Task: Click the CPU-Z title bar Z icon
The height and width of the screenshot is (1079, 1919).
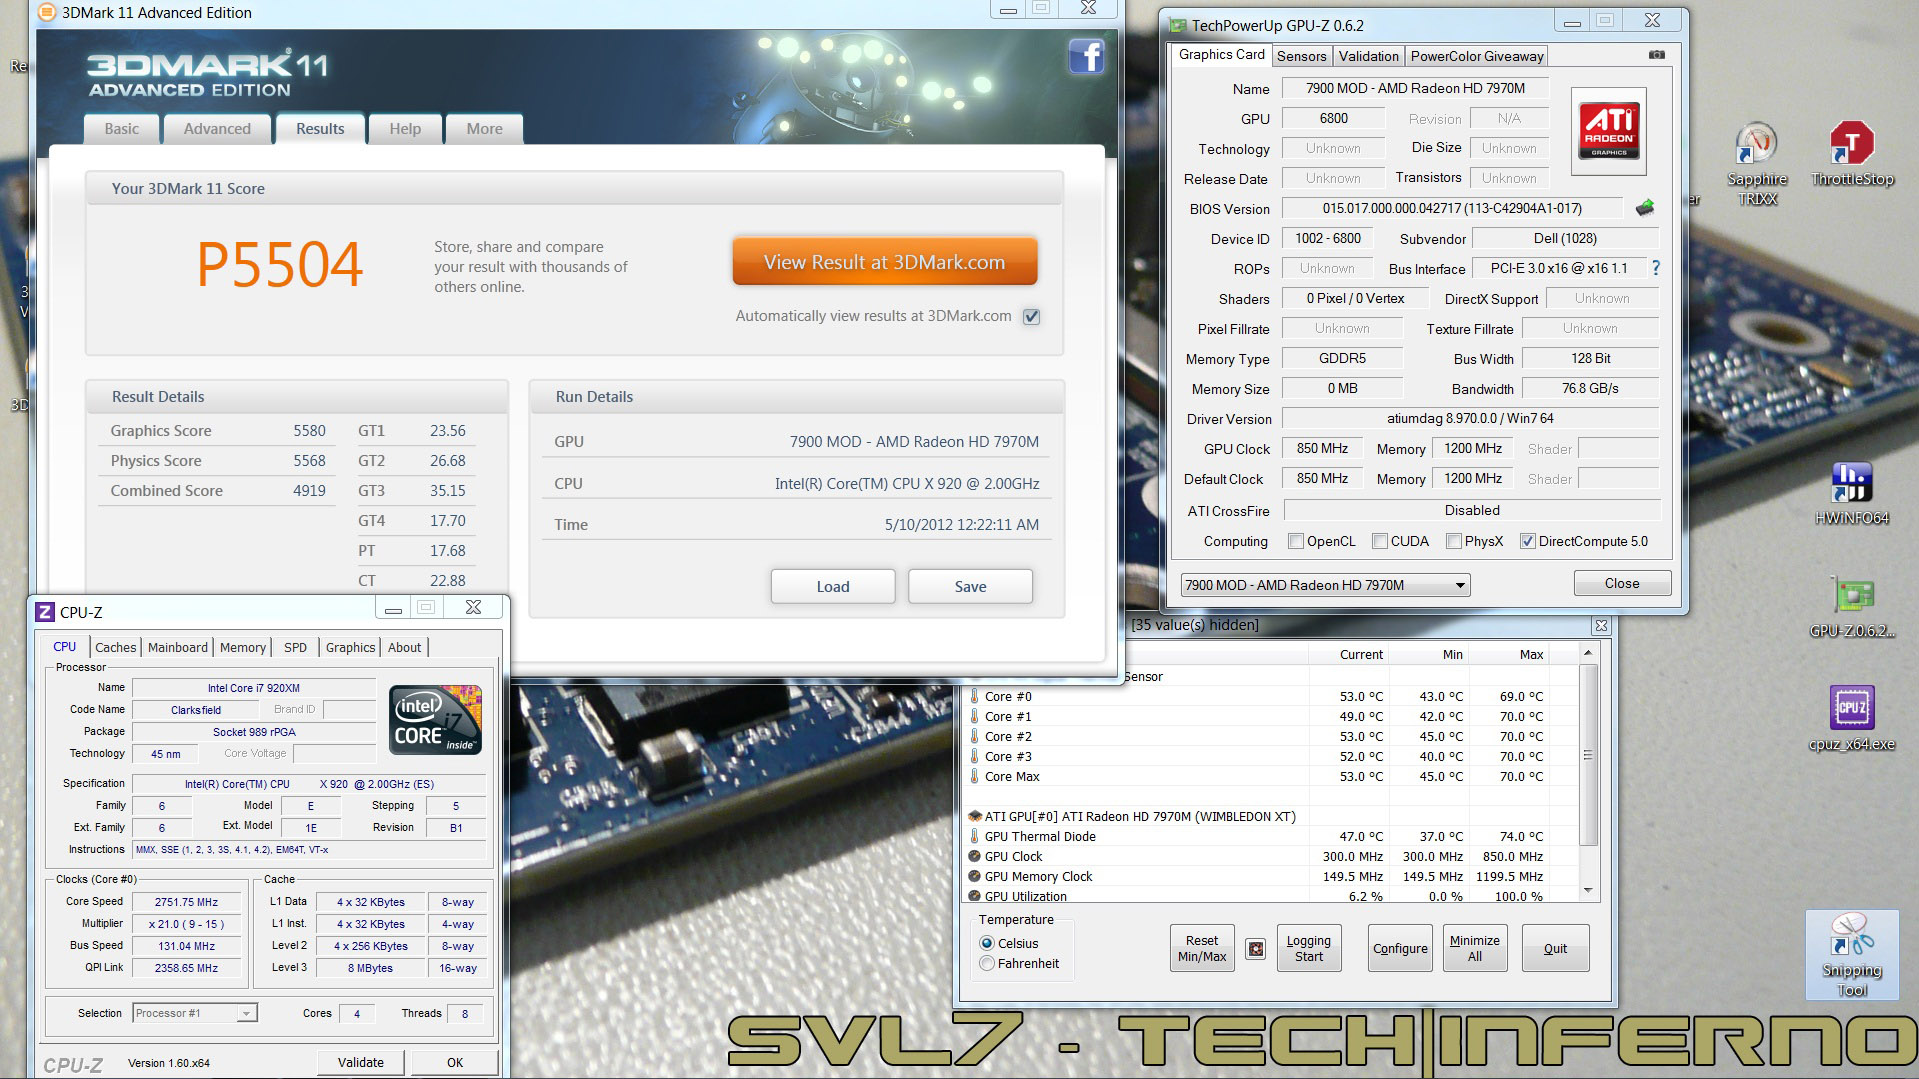Action: [x=45, y=612]
